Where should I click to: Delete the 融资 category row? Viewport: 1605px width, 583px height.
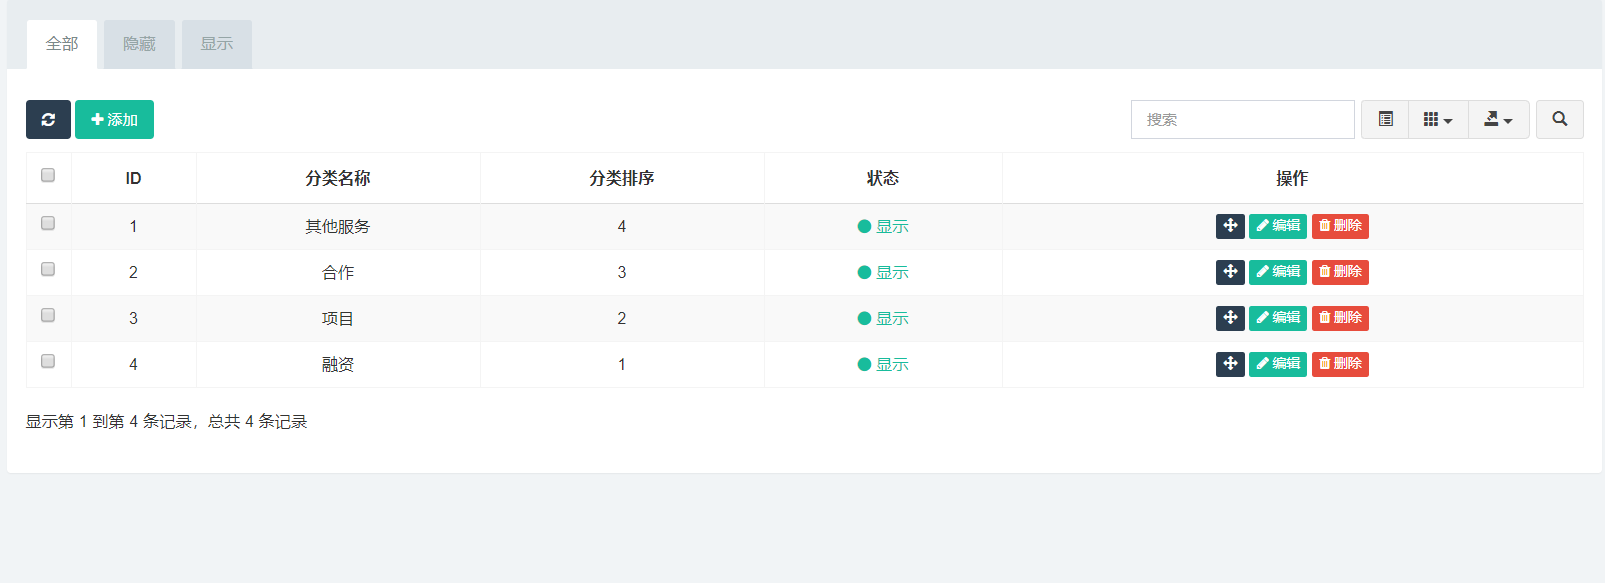pyautogui.click(x=1340, y=364)
